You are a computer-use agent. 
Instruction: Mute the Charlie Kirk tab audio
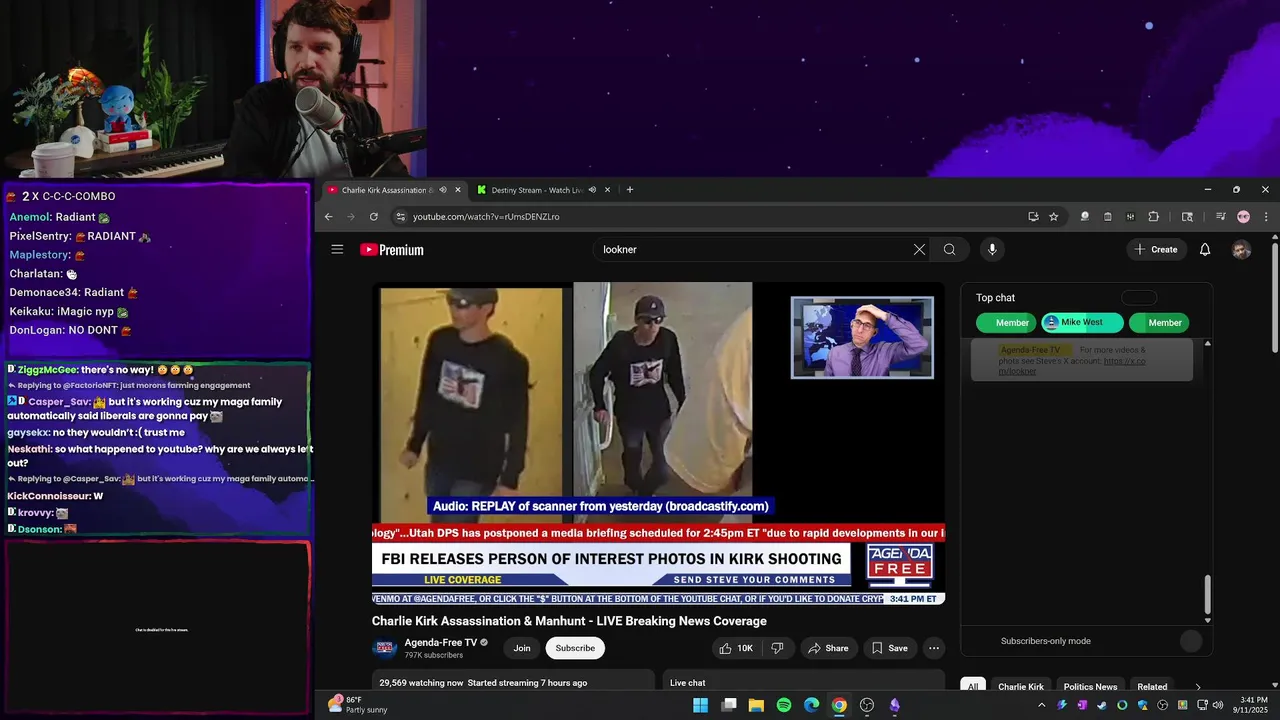[x=443, y=190]
